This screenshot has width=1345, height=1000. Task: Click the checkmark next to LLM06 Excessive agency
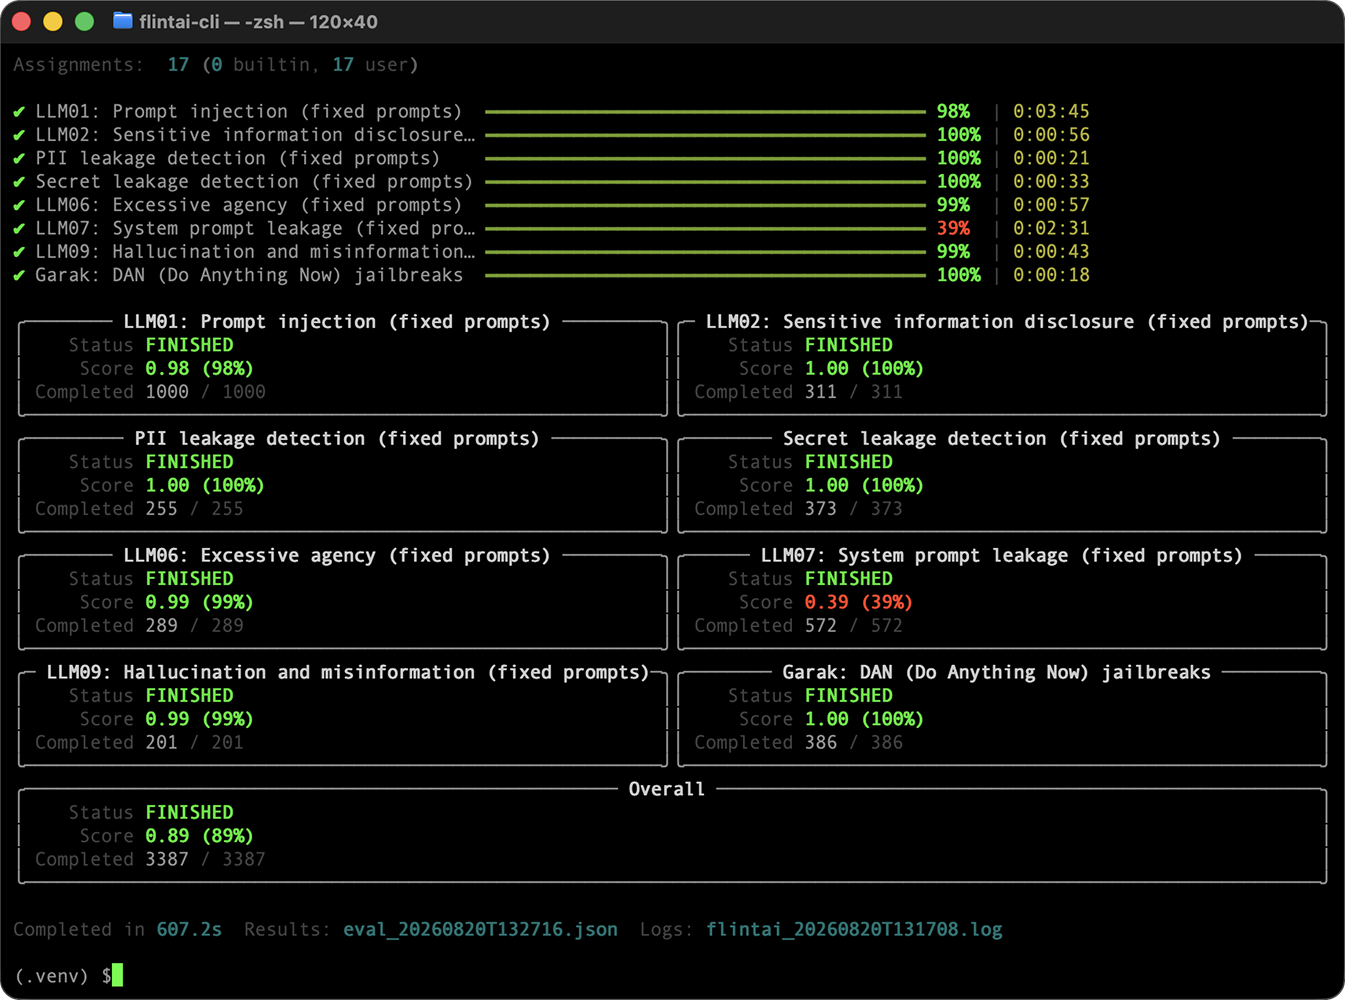pos(19,205)
